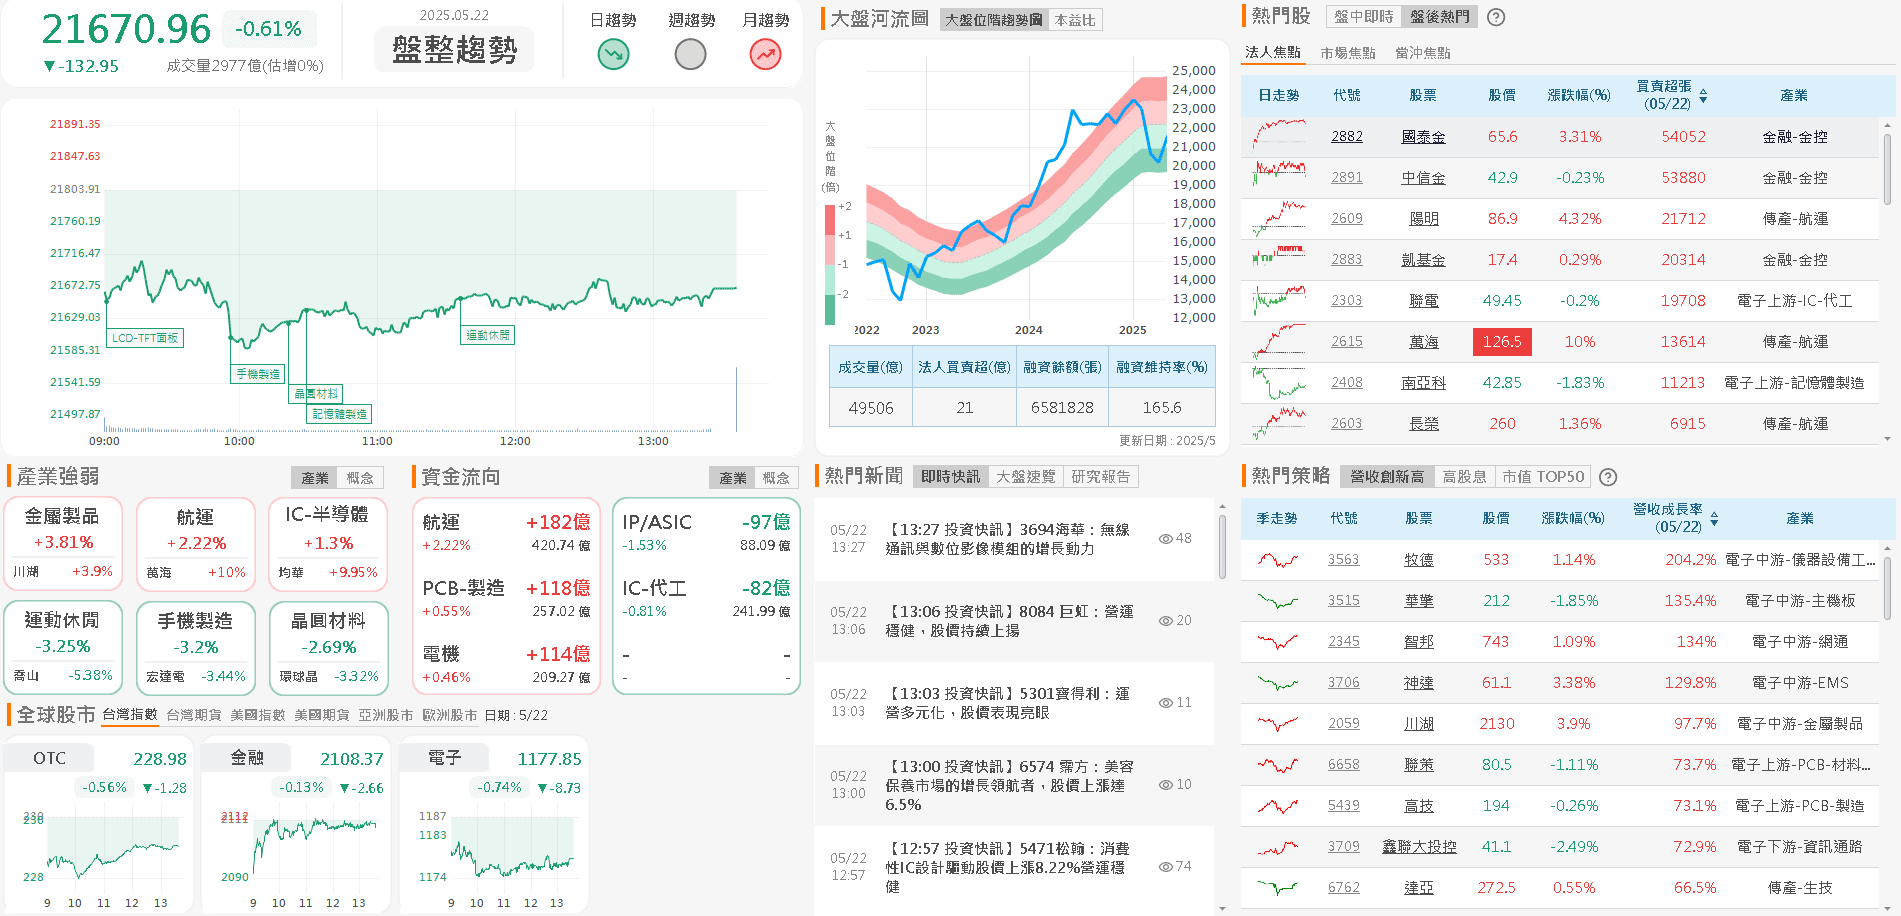Screen dimensions: 1901x916
Task: Open 國泰金 daily trend sparkline
Action: coord(1278,136)
